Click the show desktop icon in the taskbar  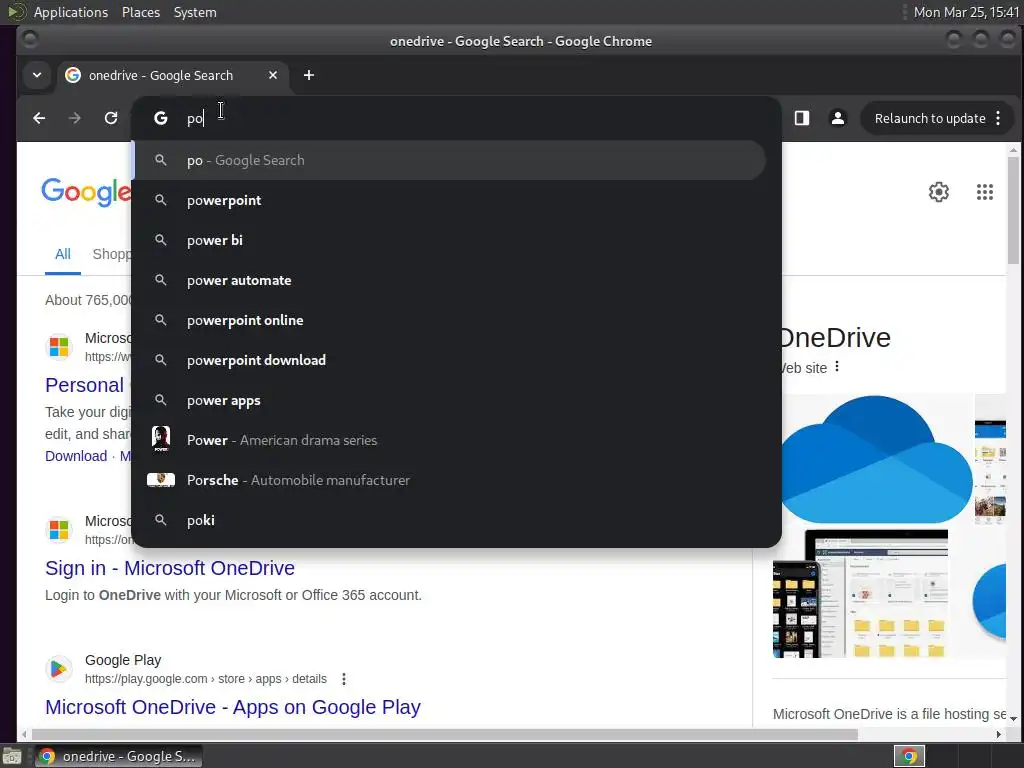tap(12, 756)
